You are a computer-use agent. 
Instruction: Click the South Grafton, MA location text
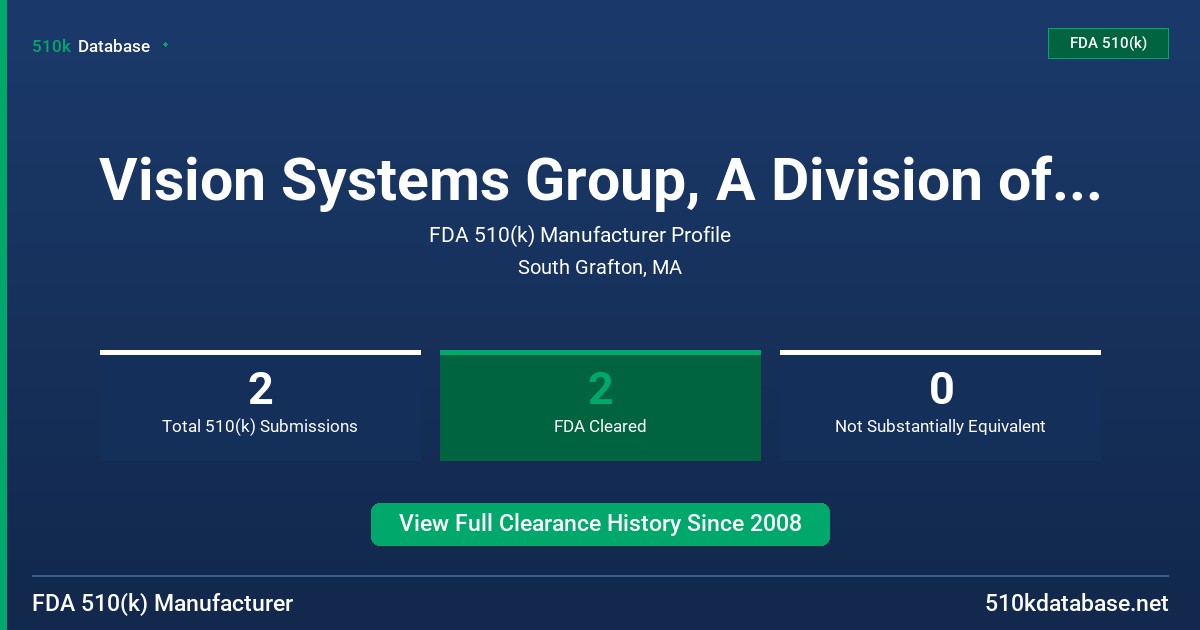coord(600,268)
